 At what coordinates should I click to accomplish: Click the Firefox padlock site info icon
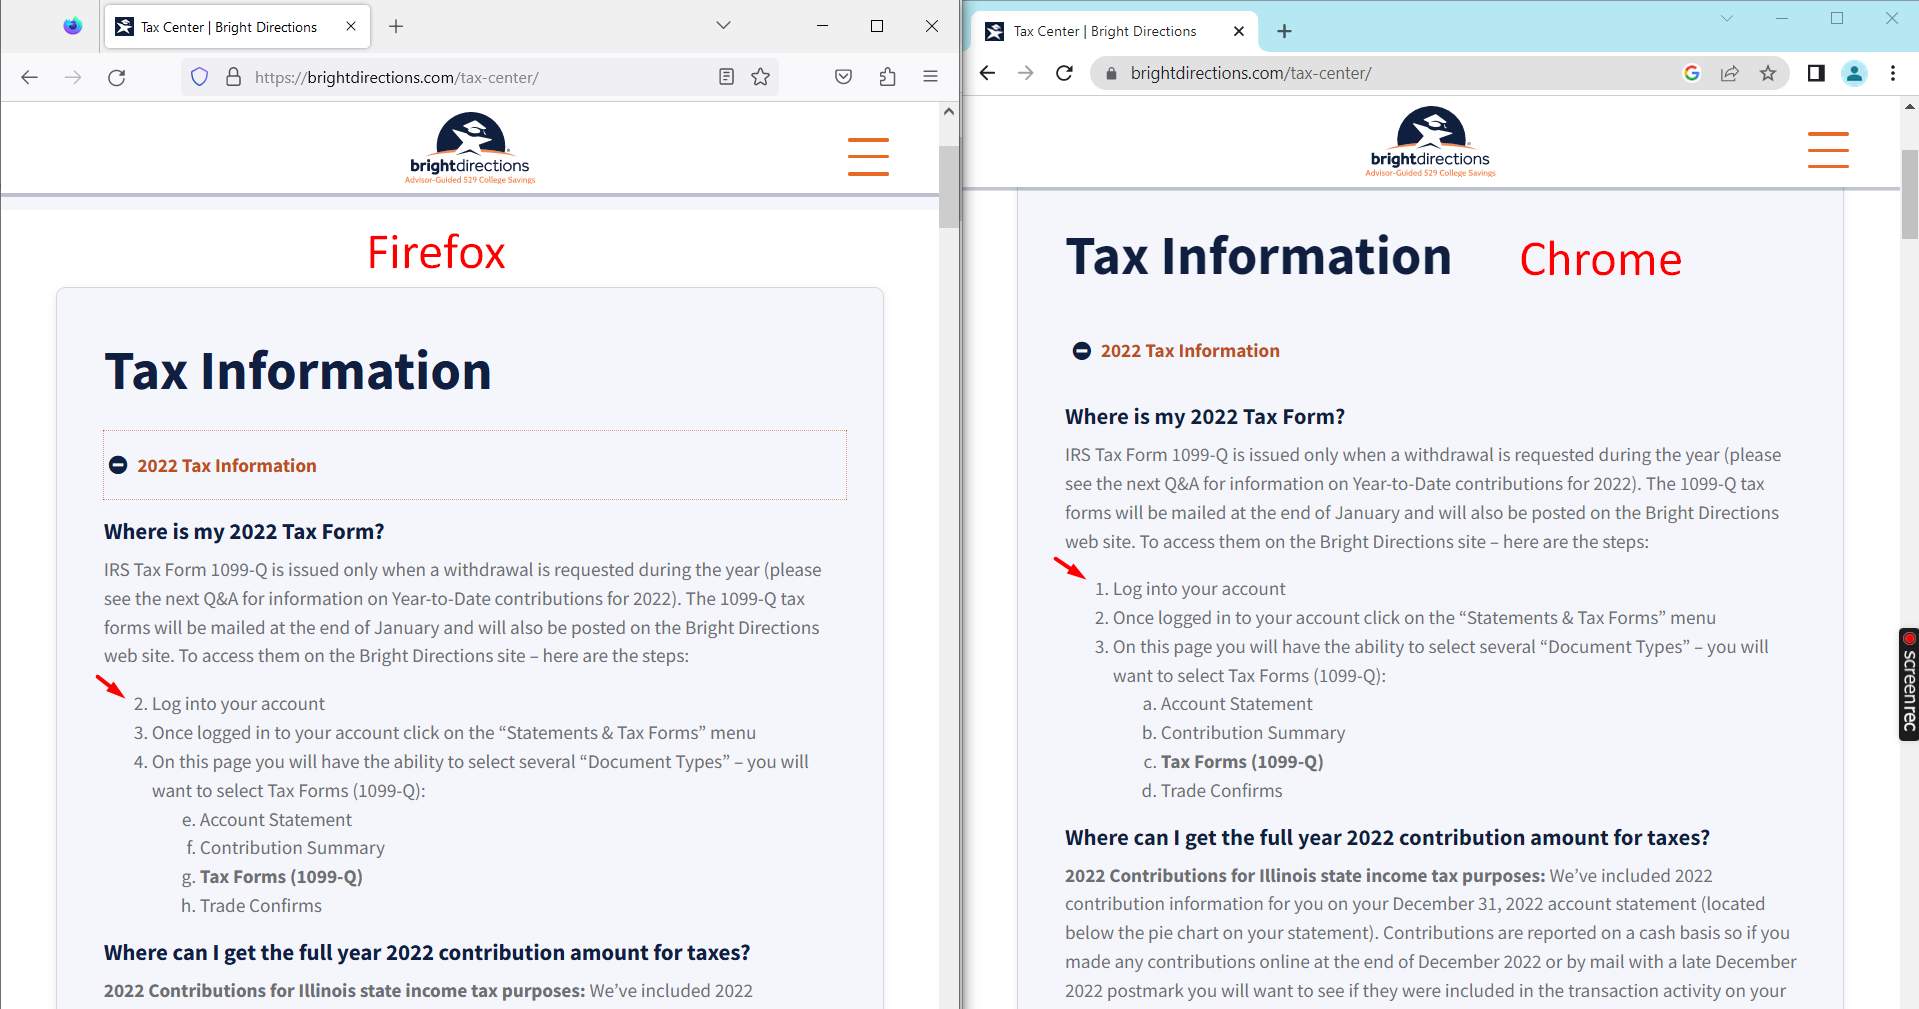233,77
